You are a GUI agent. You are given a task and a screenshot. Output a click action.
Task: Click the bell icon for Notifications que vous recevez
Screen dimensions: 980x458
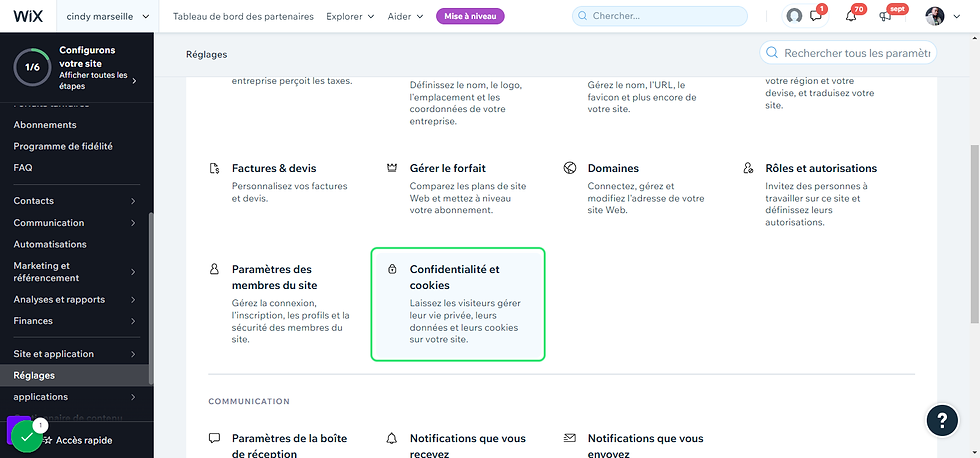[x=392, y=438]
